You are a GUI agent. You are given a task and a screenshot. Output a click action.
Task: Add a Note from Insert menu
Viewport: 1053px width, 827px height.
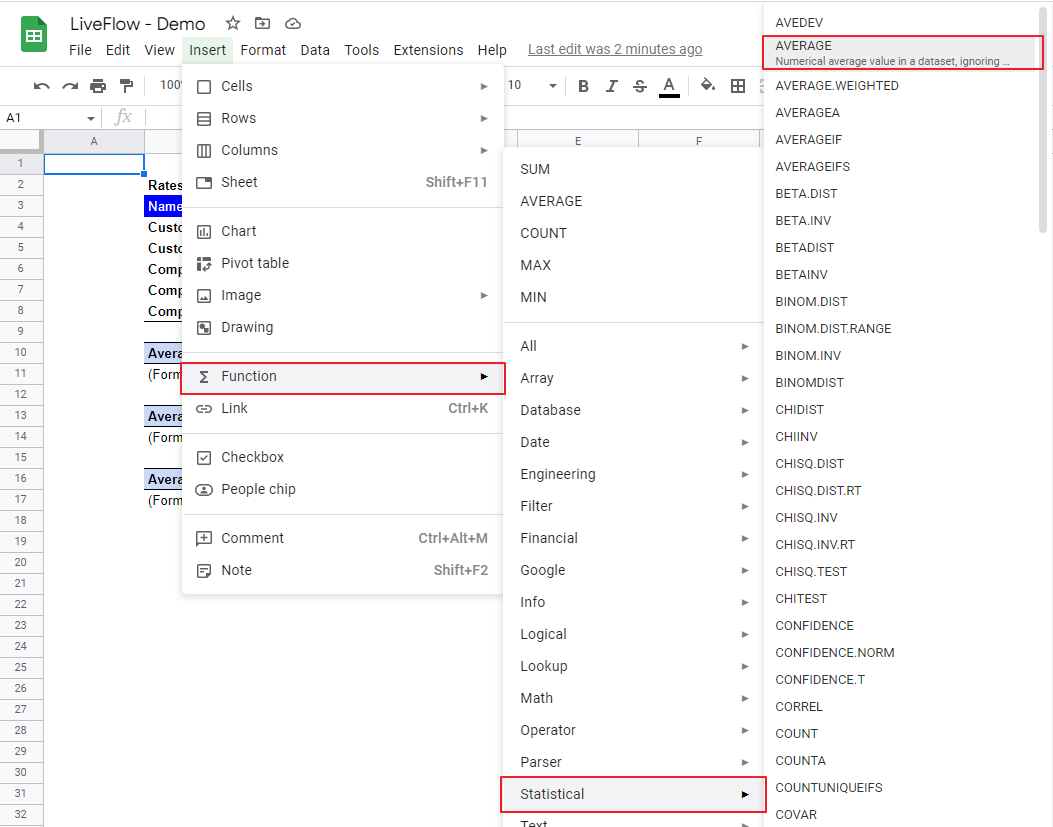[342, 570]
